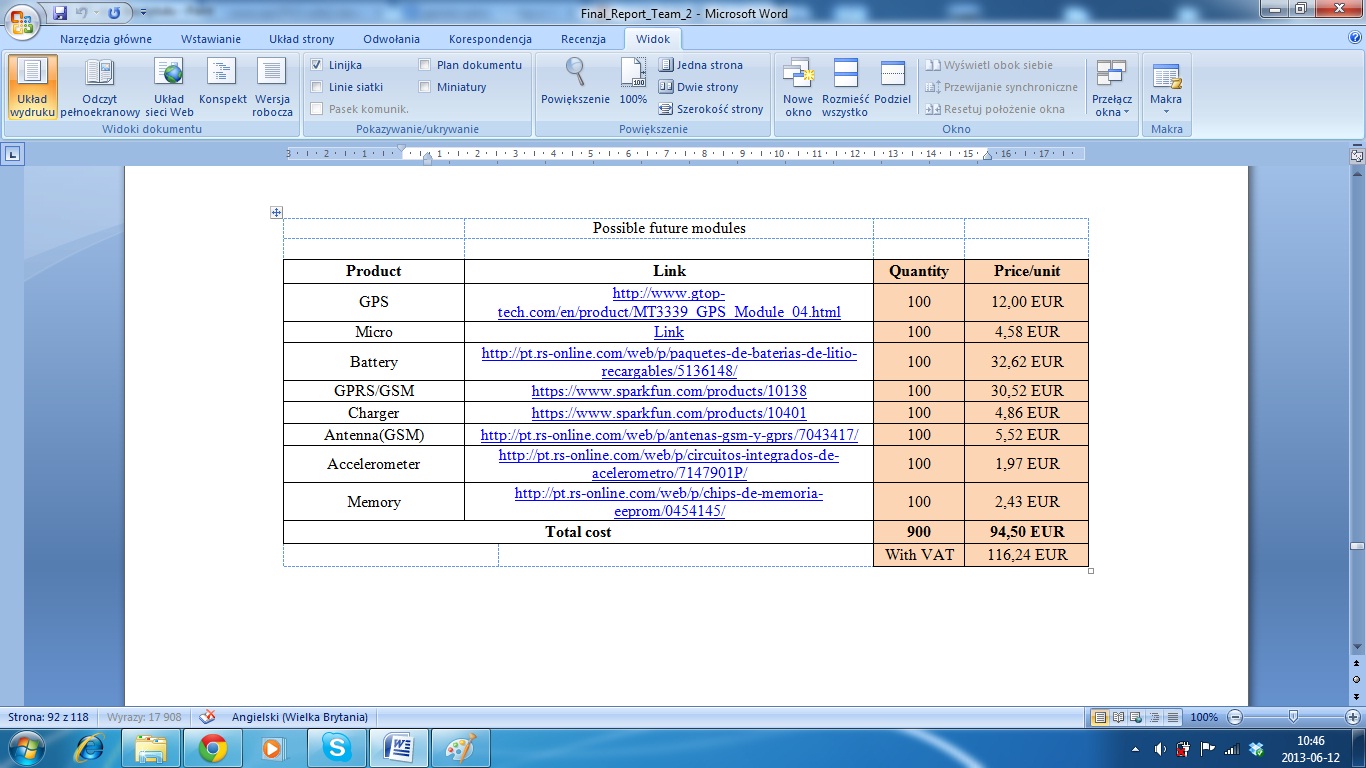The height and width of the screenshot is (768, 1366).
Task: Open a new window (Nowe okno)
Action: [798, 87]
